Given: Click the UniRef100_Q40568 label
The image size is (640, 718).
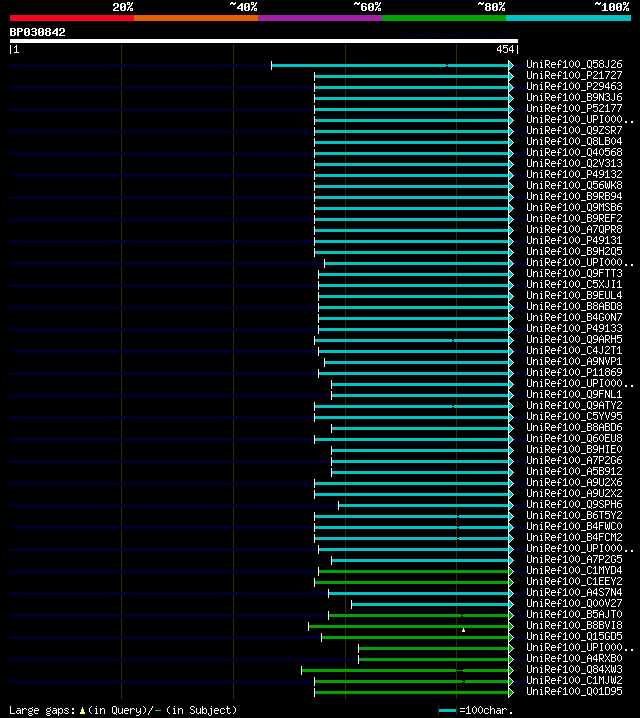Looking at the screenshot, I should pyautogui.click(x=574, y=152).
